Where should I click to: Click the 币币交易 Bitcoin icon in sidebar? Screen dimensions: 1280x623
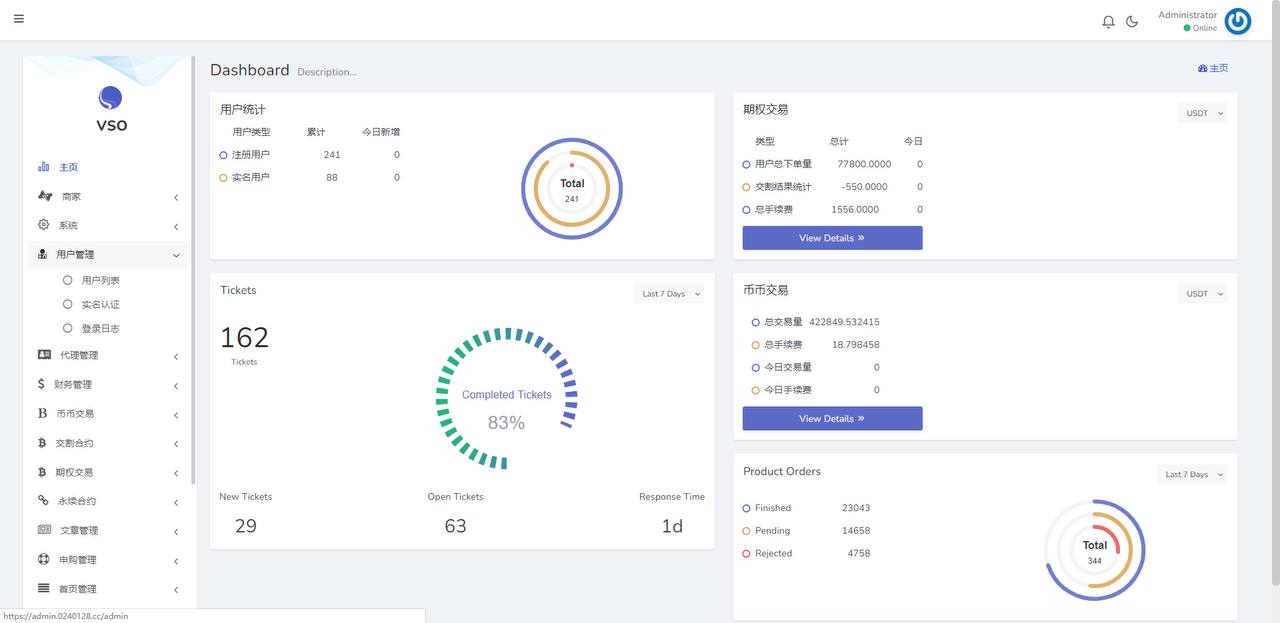[x=40, y=412]
